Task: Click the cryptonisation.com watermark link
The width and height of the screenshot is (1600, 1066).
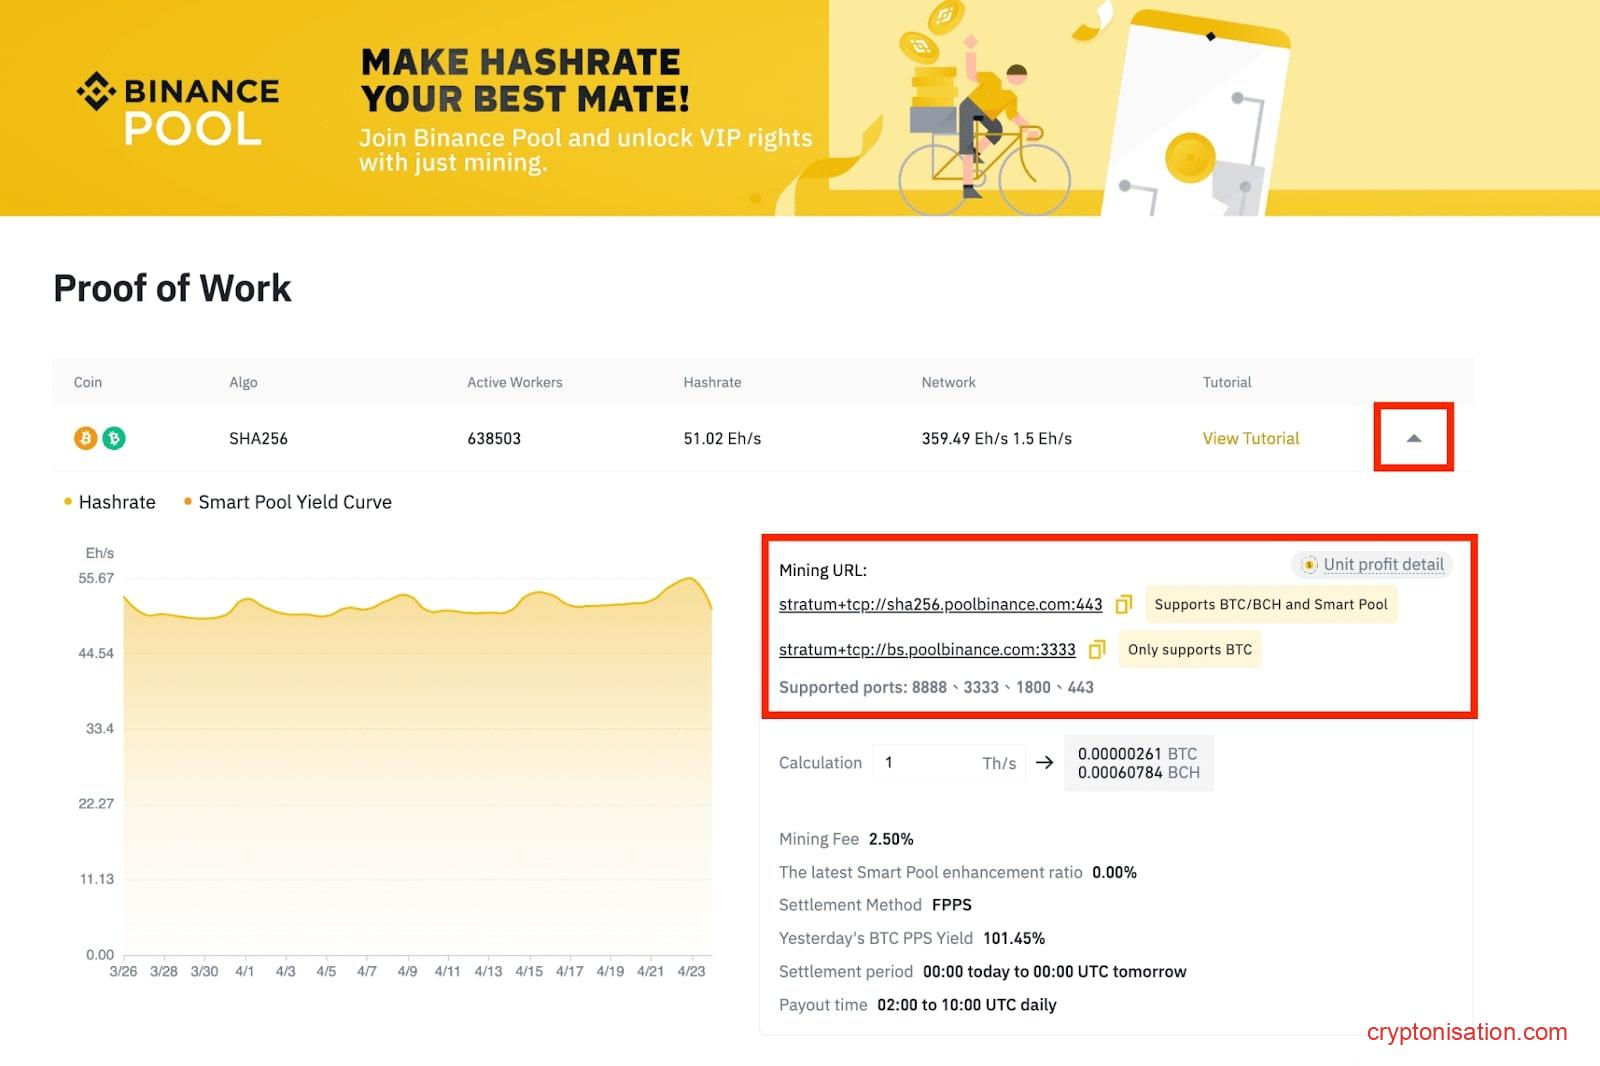Action: 1467,1033
